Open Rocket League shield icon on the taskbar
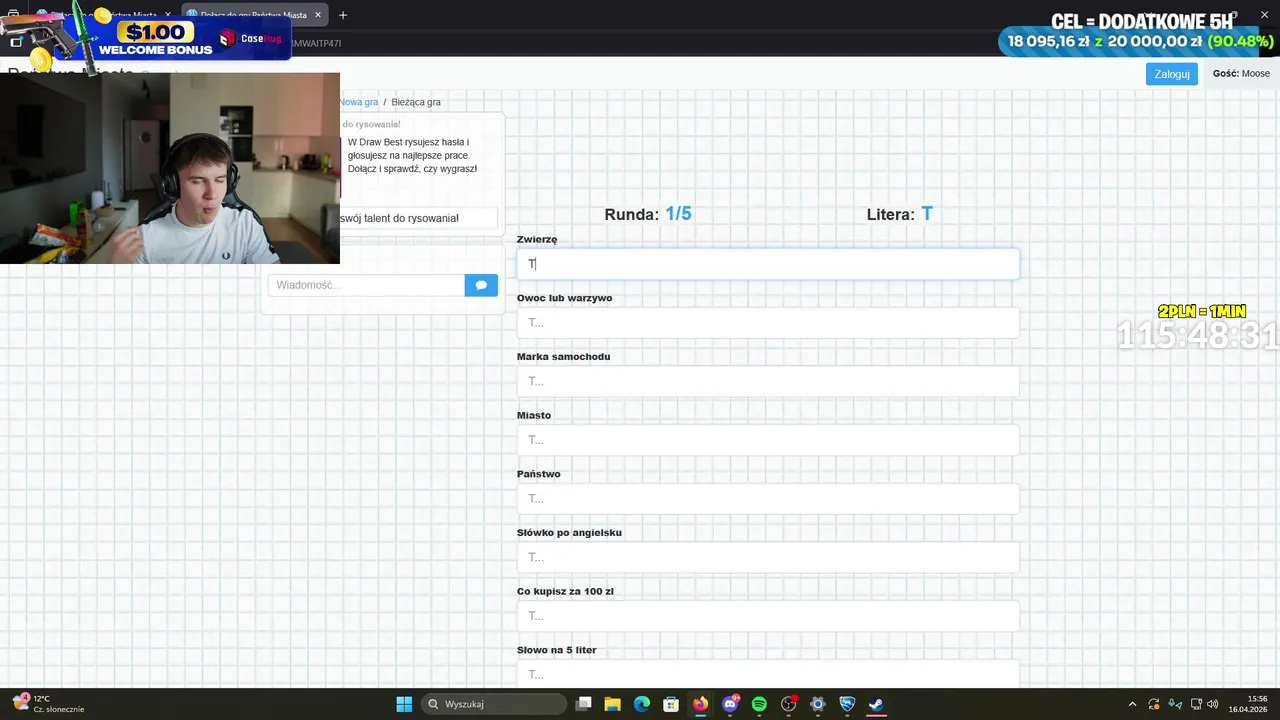This screenshot has height=720, width=1280. pos(847,704)
